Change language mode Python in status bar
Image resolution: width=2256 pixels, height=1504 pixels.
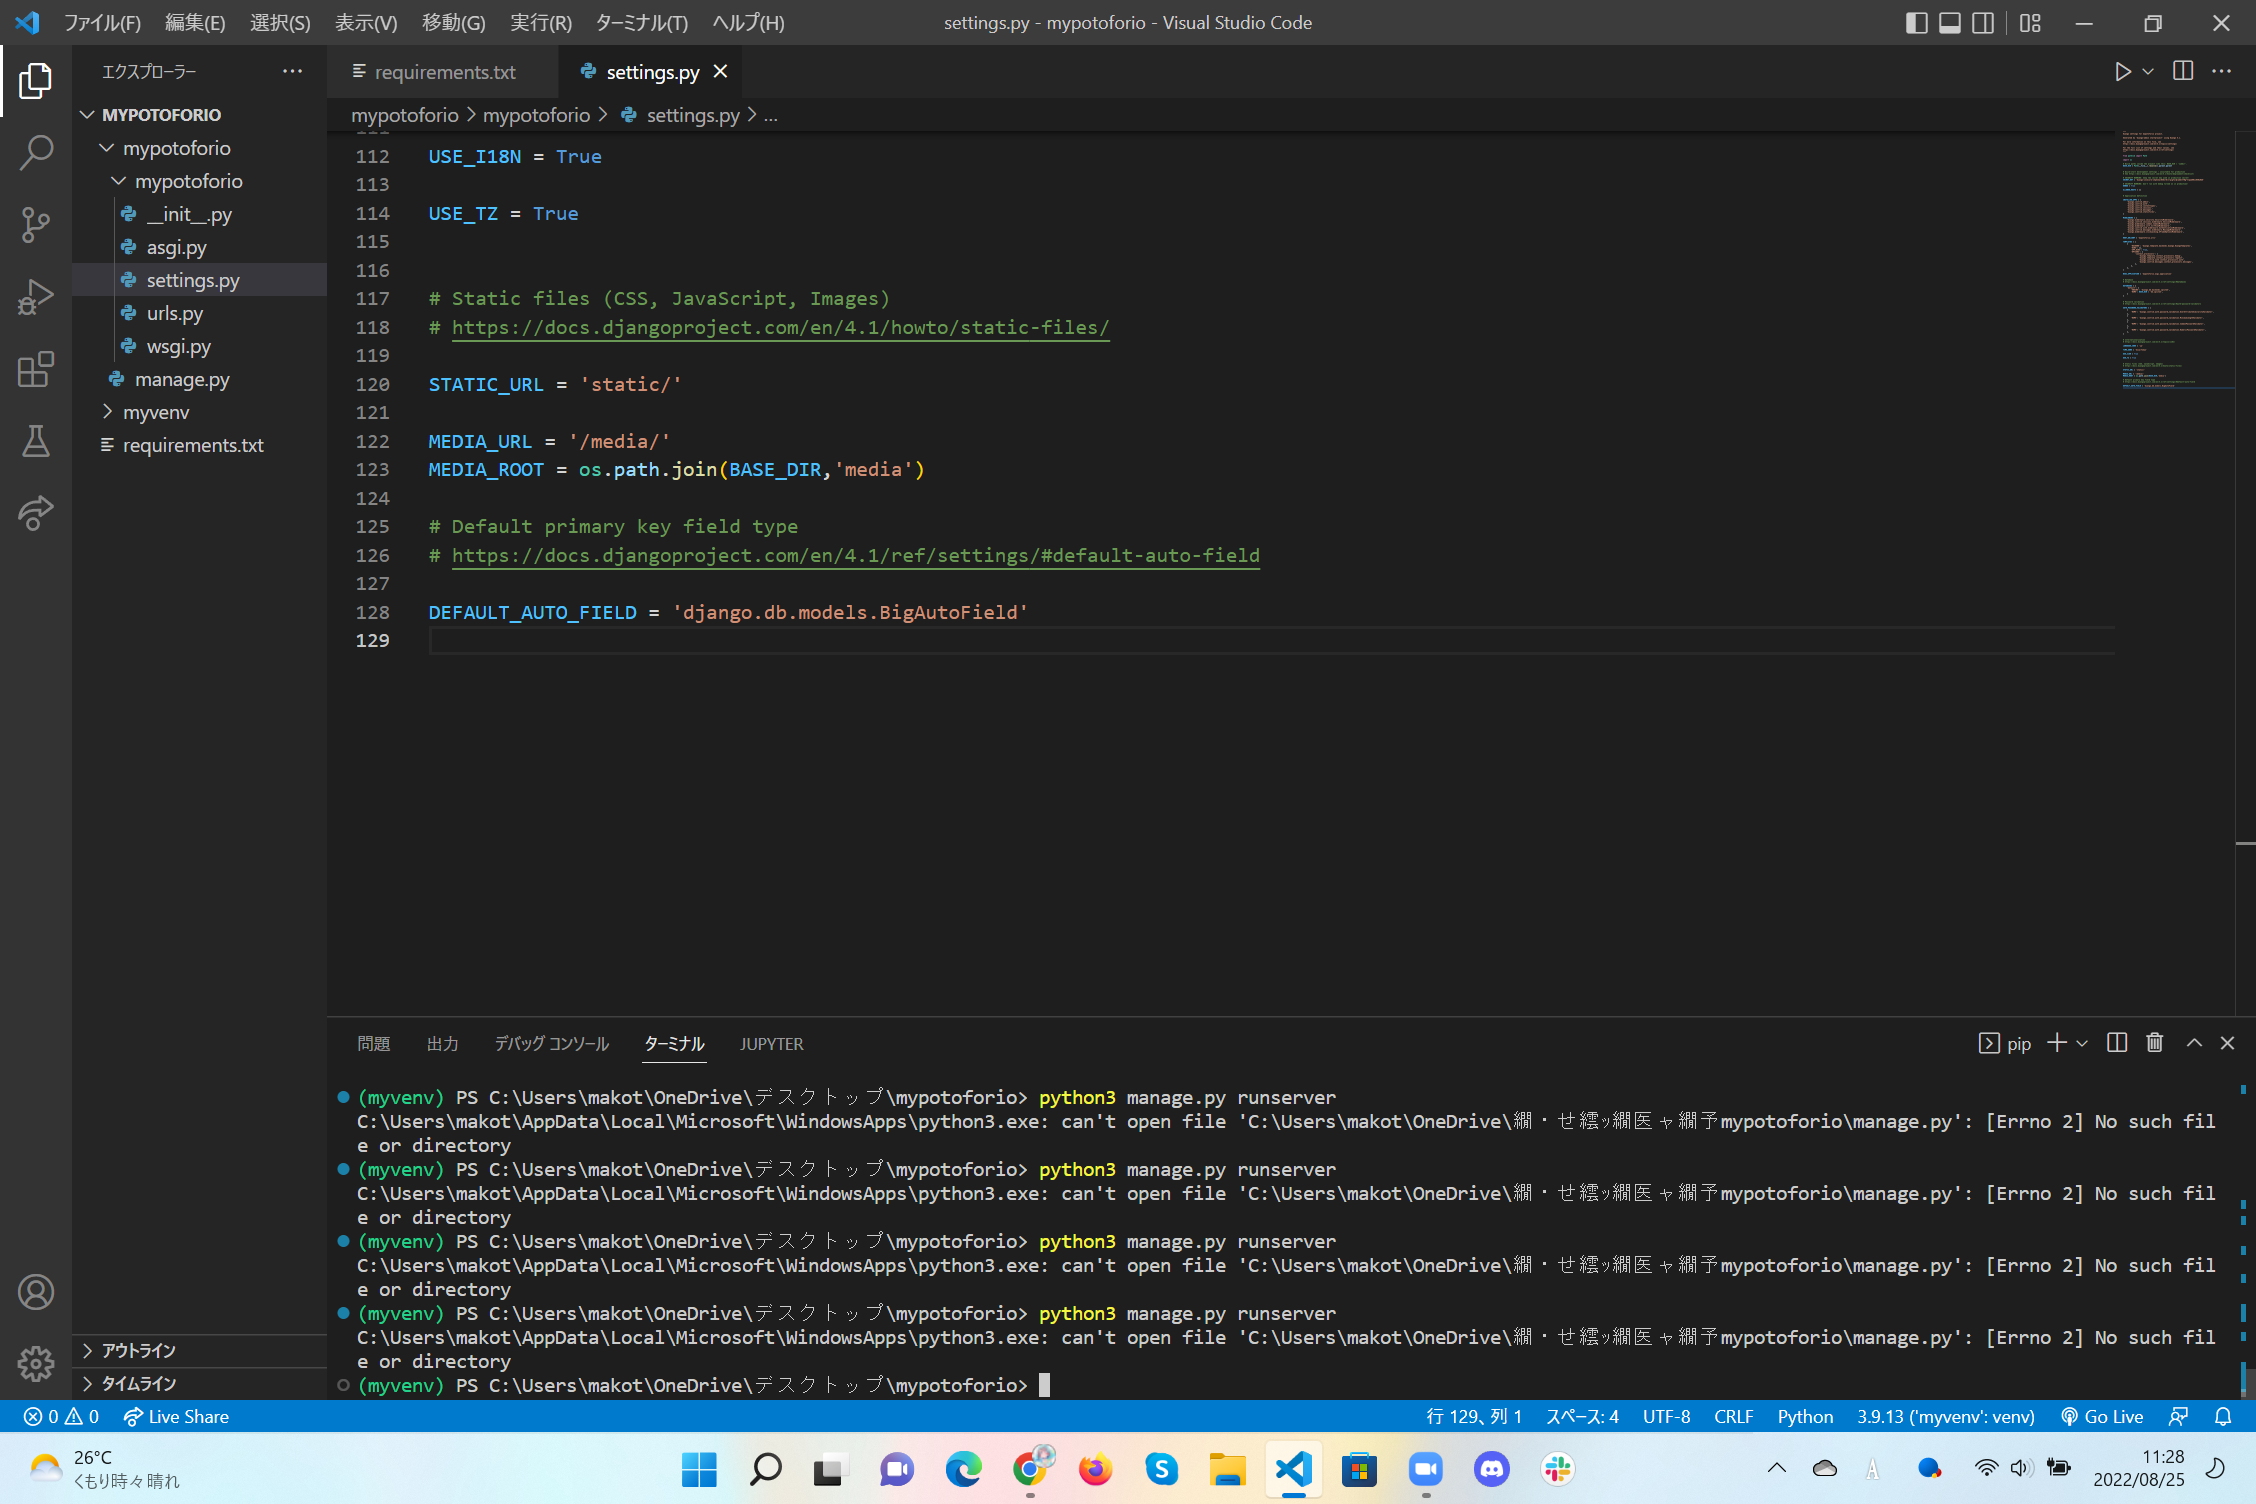1805,1416
